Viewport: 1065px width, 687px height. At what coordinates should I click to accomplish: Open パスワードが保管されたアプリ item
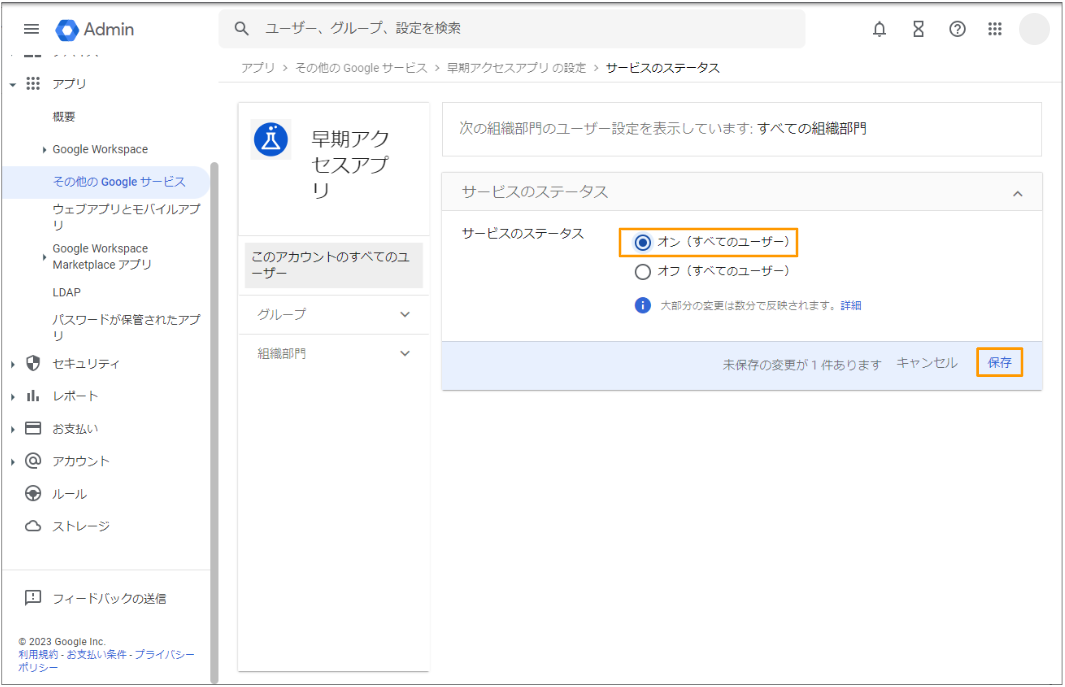click(x=126, y=327)
